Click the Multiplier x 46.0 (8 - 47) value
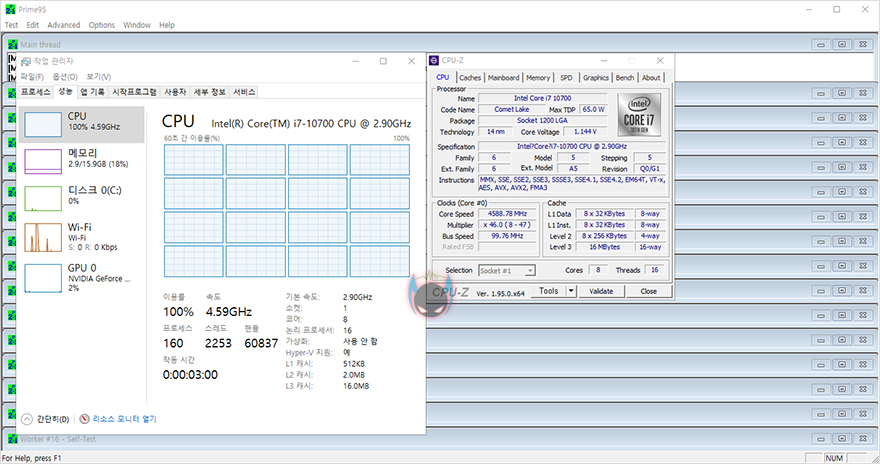Viewport: 880px width, 464px height. click(x=507, y=225)
